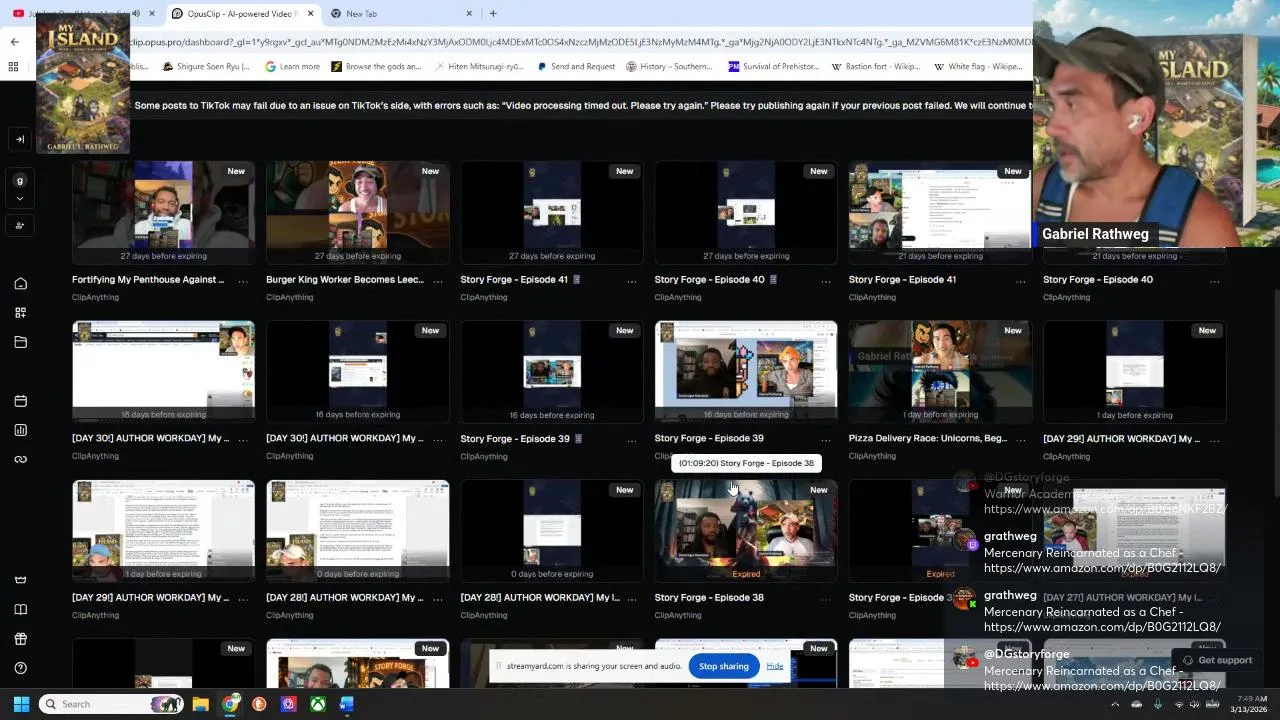Open the Pizza Delivery Race thumbnail

click(940, 371)
